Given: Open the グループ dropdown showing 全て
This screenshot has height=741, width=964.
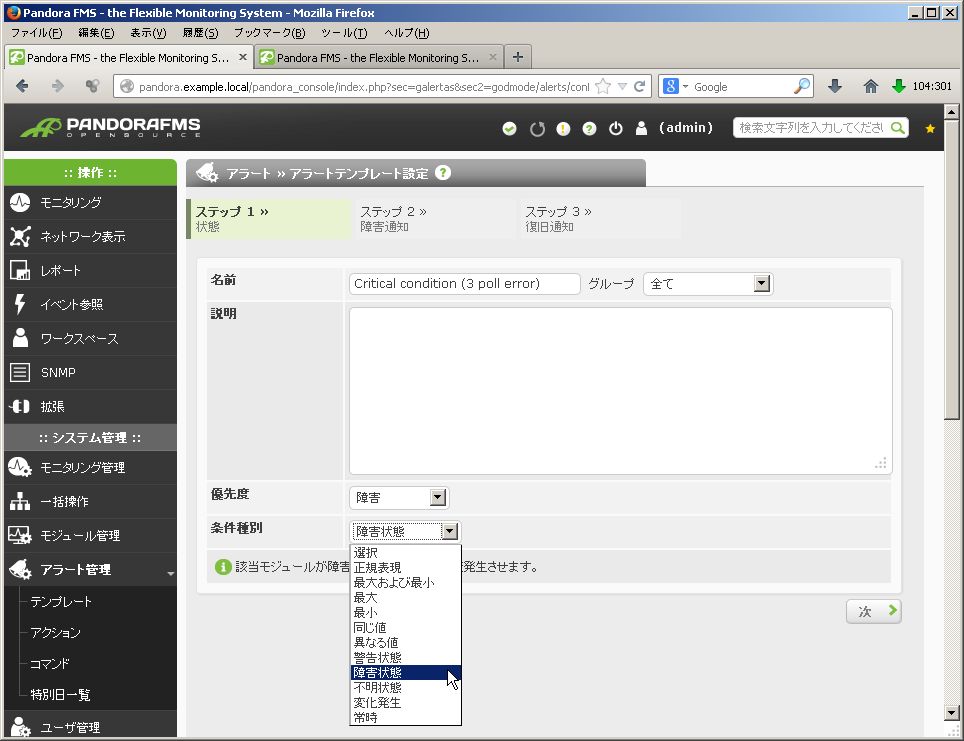Looking at the screenshot, I should pos(708,283).
